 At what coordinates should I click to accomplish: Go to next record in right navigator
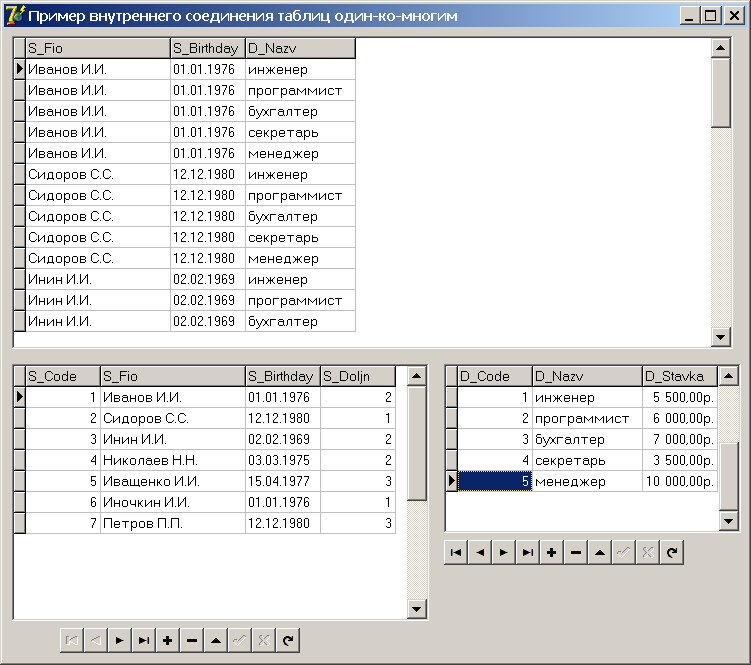click(x=504, y=552)
